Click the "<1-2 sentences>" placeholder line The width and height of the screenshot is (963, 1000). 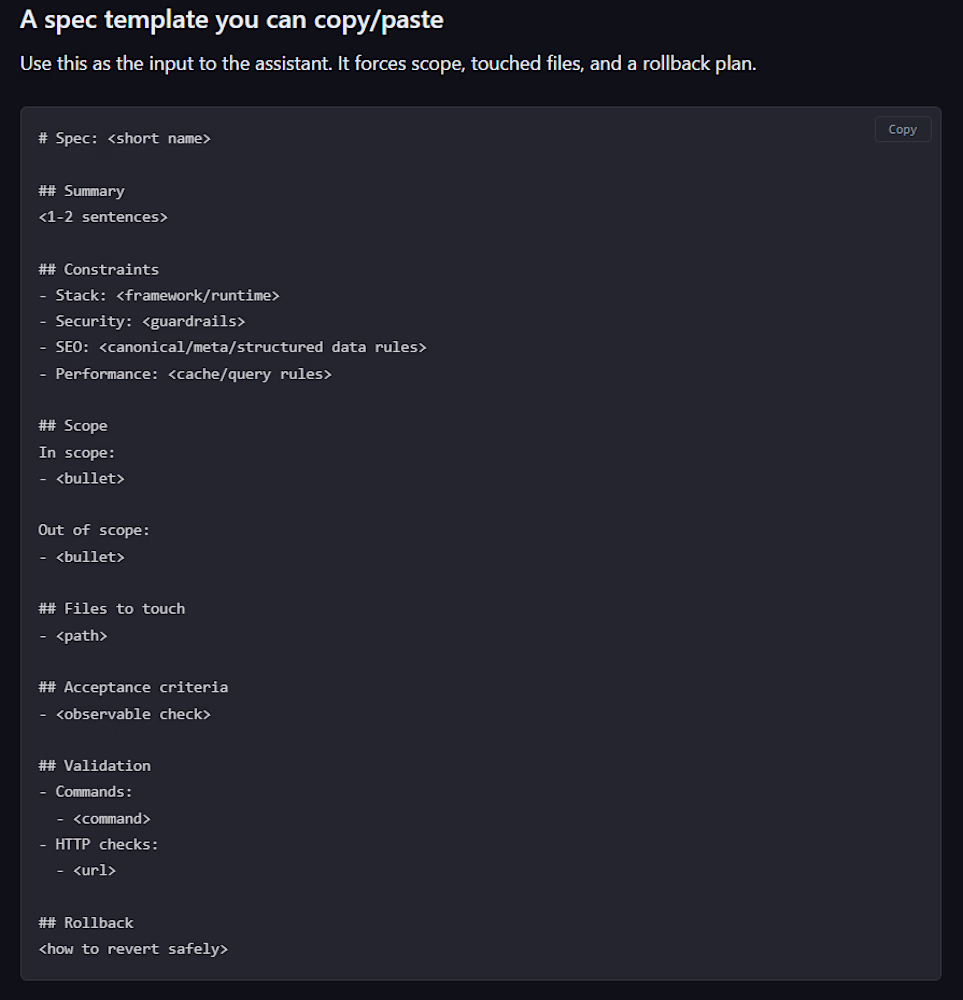click(103, 216)
